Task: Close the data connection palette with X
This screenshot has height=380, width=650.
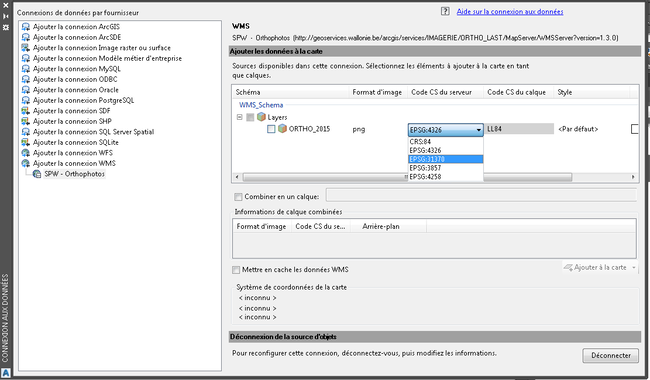Action: [6, 5]
